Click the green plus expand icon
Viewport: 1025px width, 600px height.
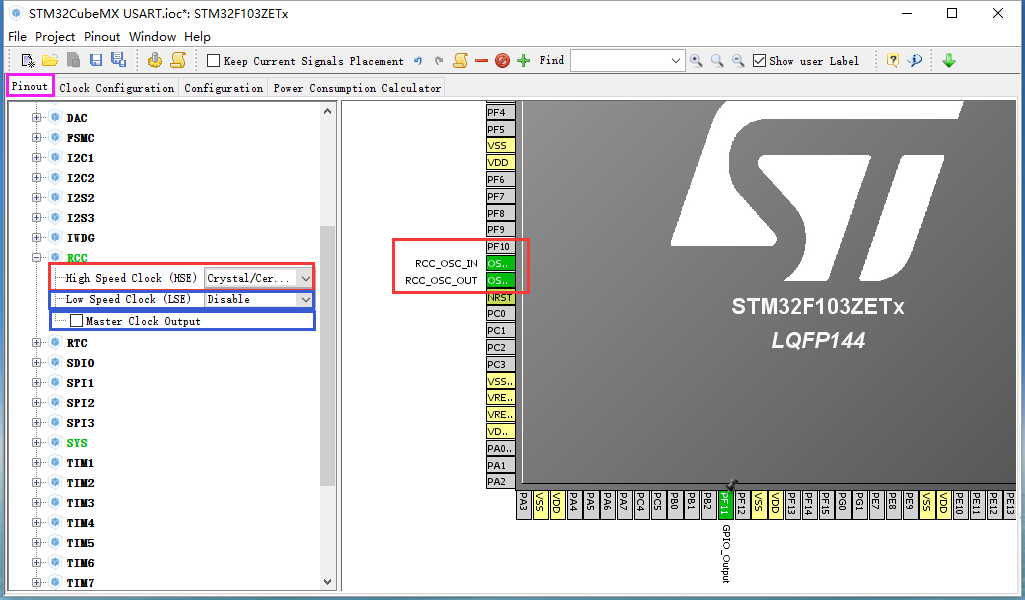[x=524, y=61]
